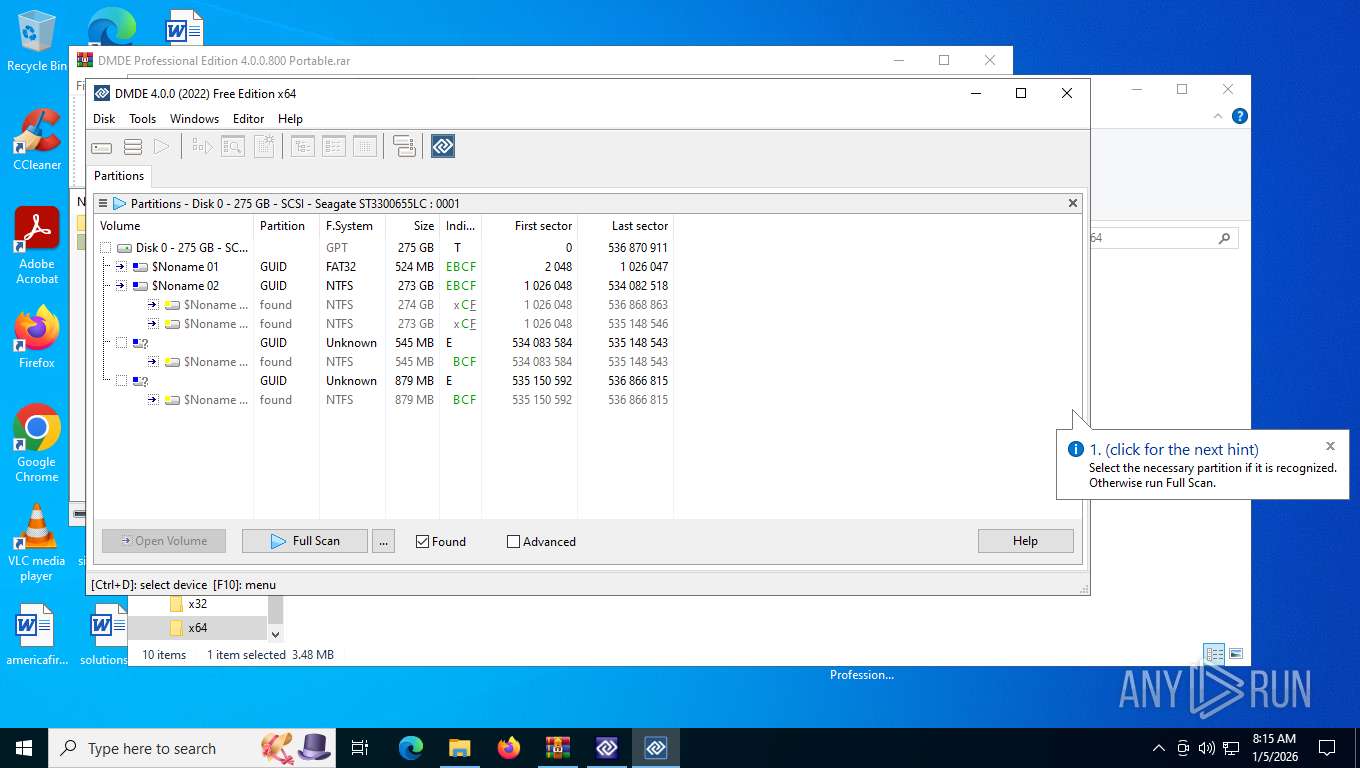Click arrow icon of found 545 MB volume

click(x=153, y=362)
